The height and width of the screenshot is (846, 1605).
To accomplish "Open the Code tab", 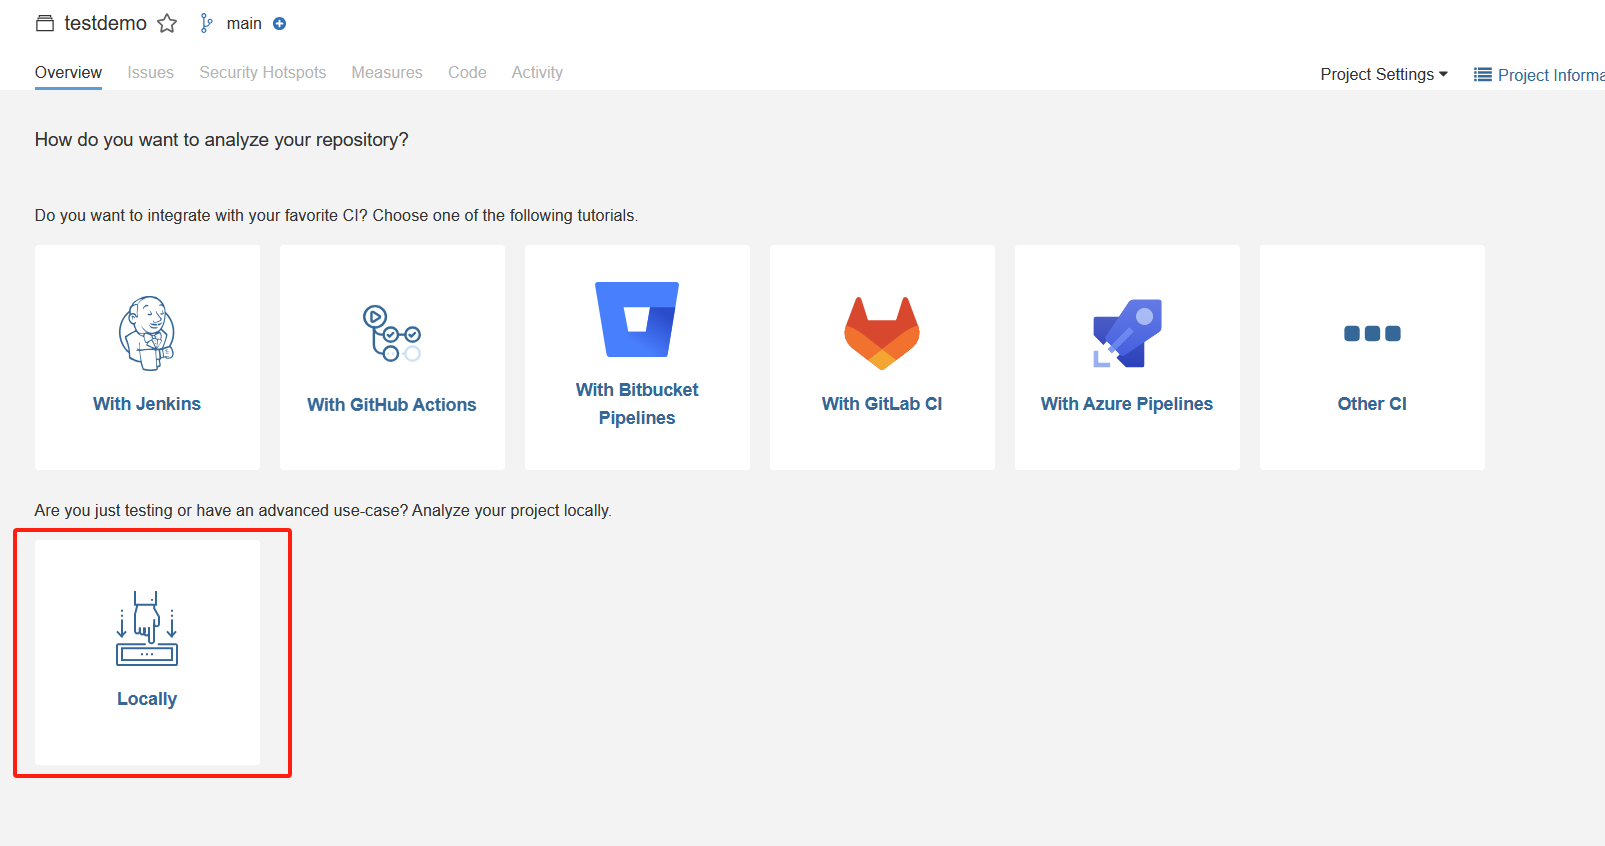I will pyautogui.click(x=467, y=72).
